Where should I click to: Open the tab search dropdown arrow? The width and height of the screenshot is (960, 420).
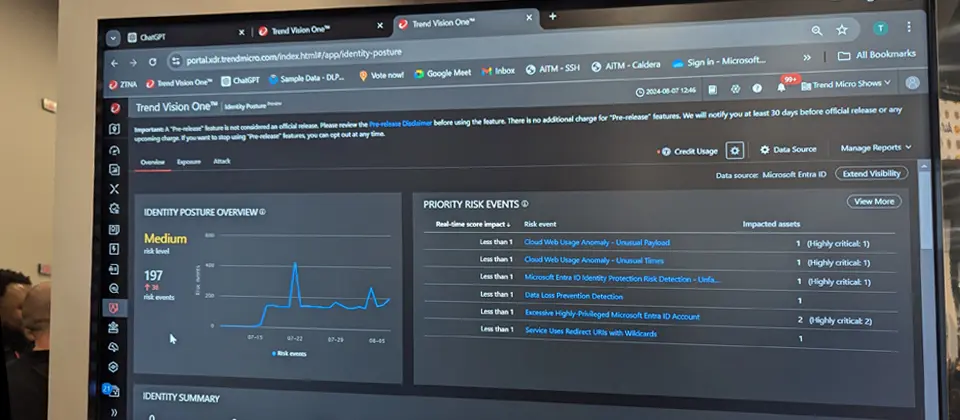[x=112, y=38]
